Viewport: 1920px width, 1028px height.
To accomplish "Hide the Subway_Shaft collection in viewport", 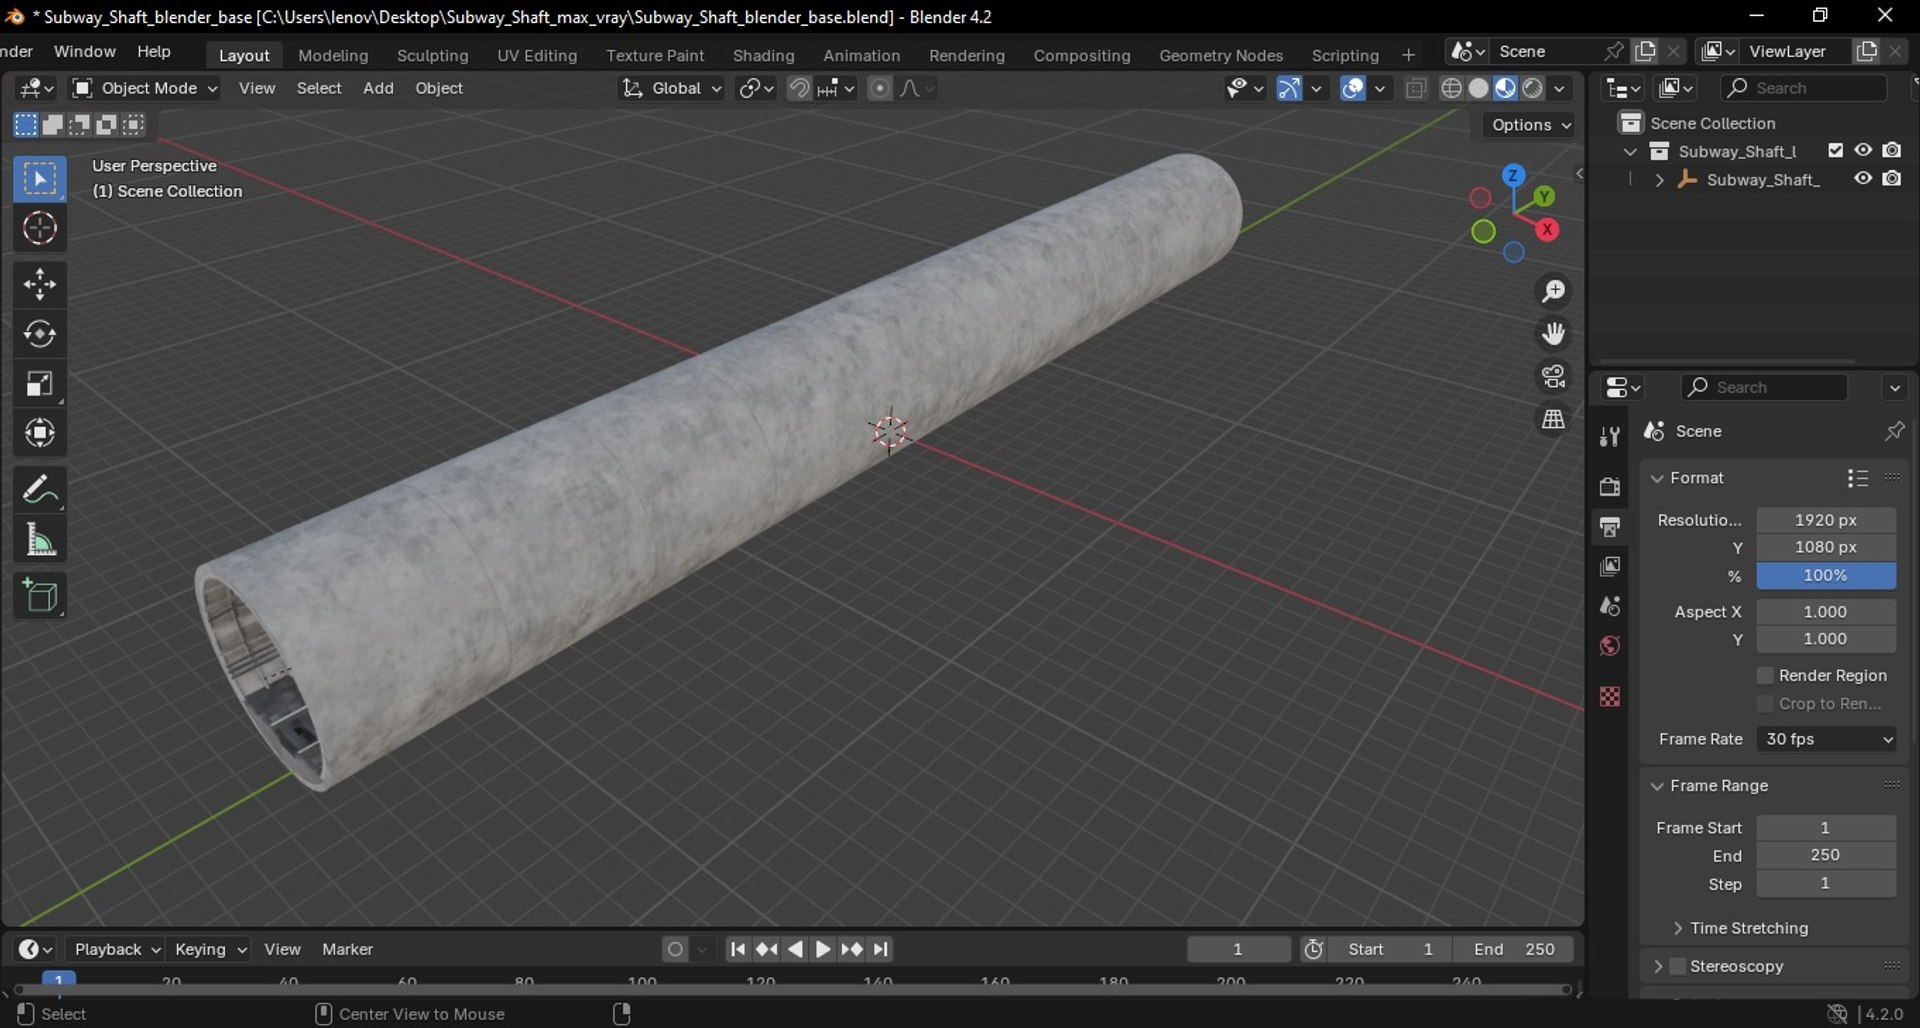I will (1863, 151).
